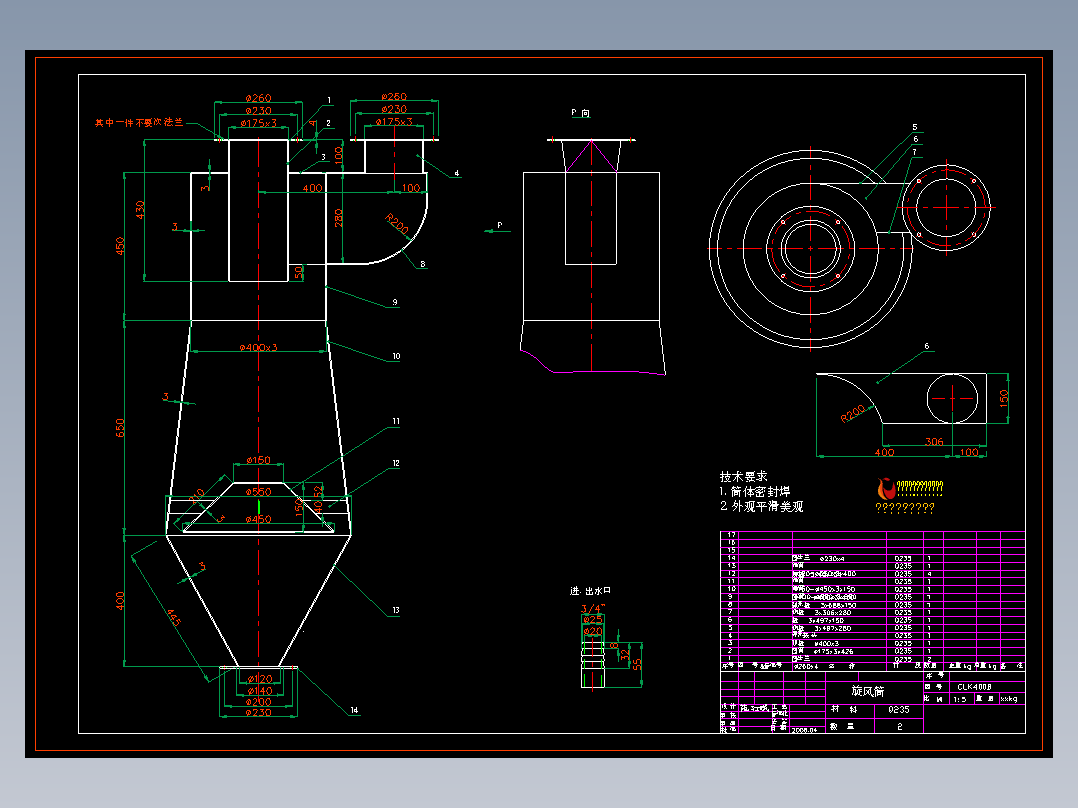Image resolution: width=1078 pixels, height=808 pixels.
Task: Select part callout "13" beside the lower cone
Action: pyautogui.click(x=396, y=610)
